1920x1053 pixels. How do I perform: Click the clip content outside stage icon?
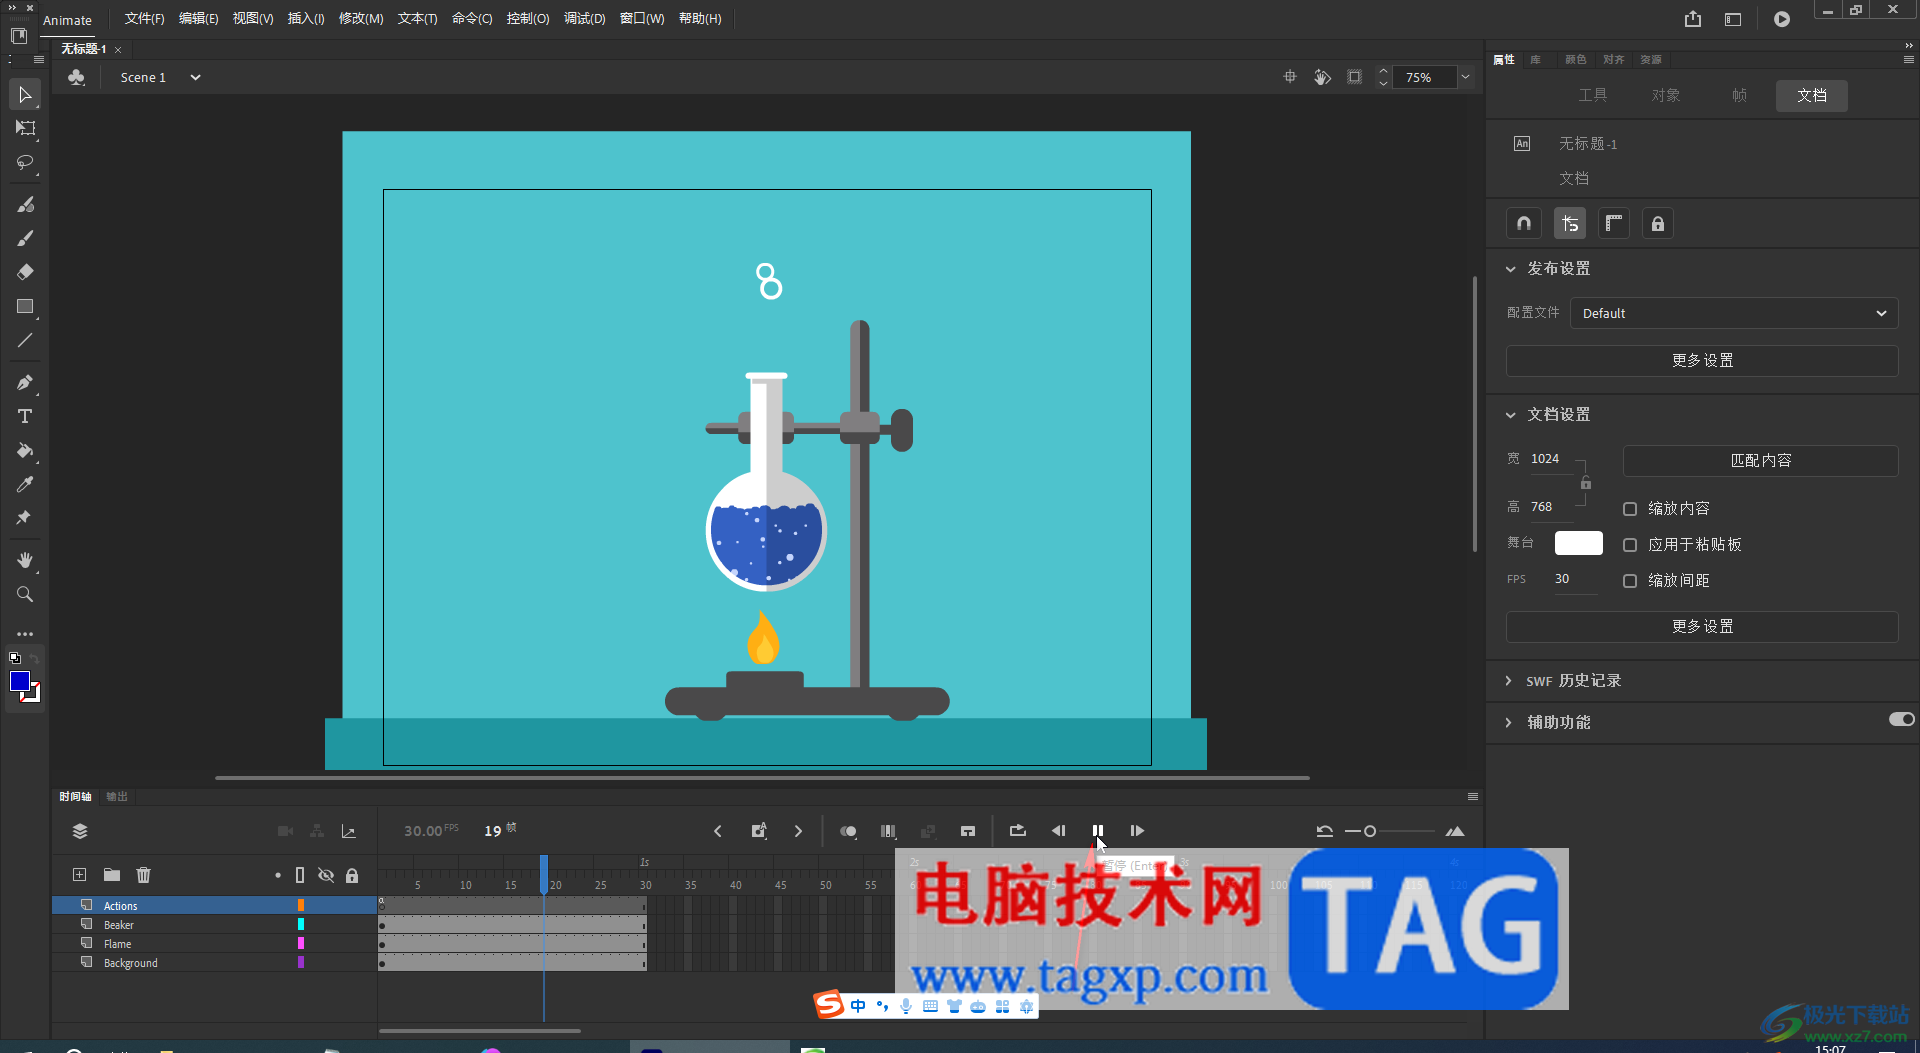pyautogui.click(x=1354, y=77)
